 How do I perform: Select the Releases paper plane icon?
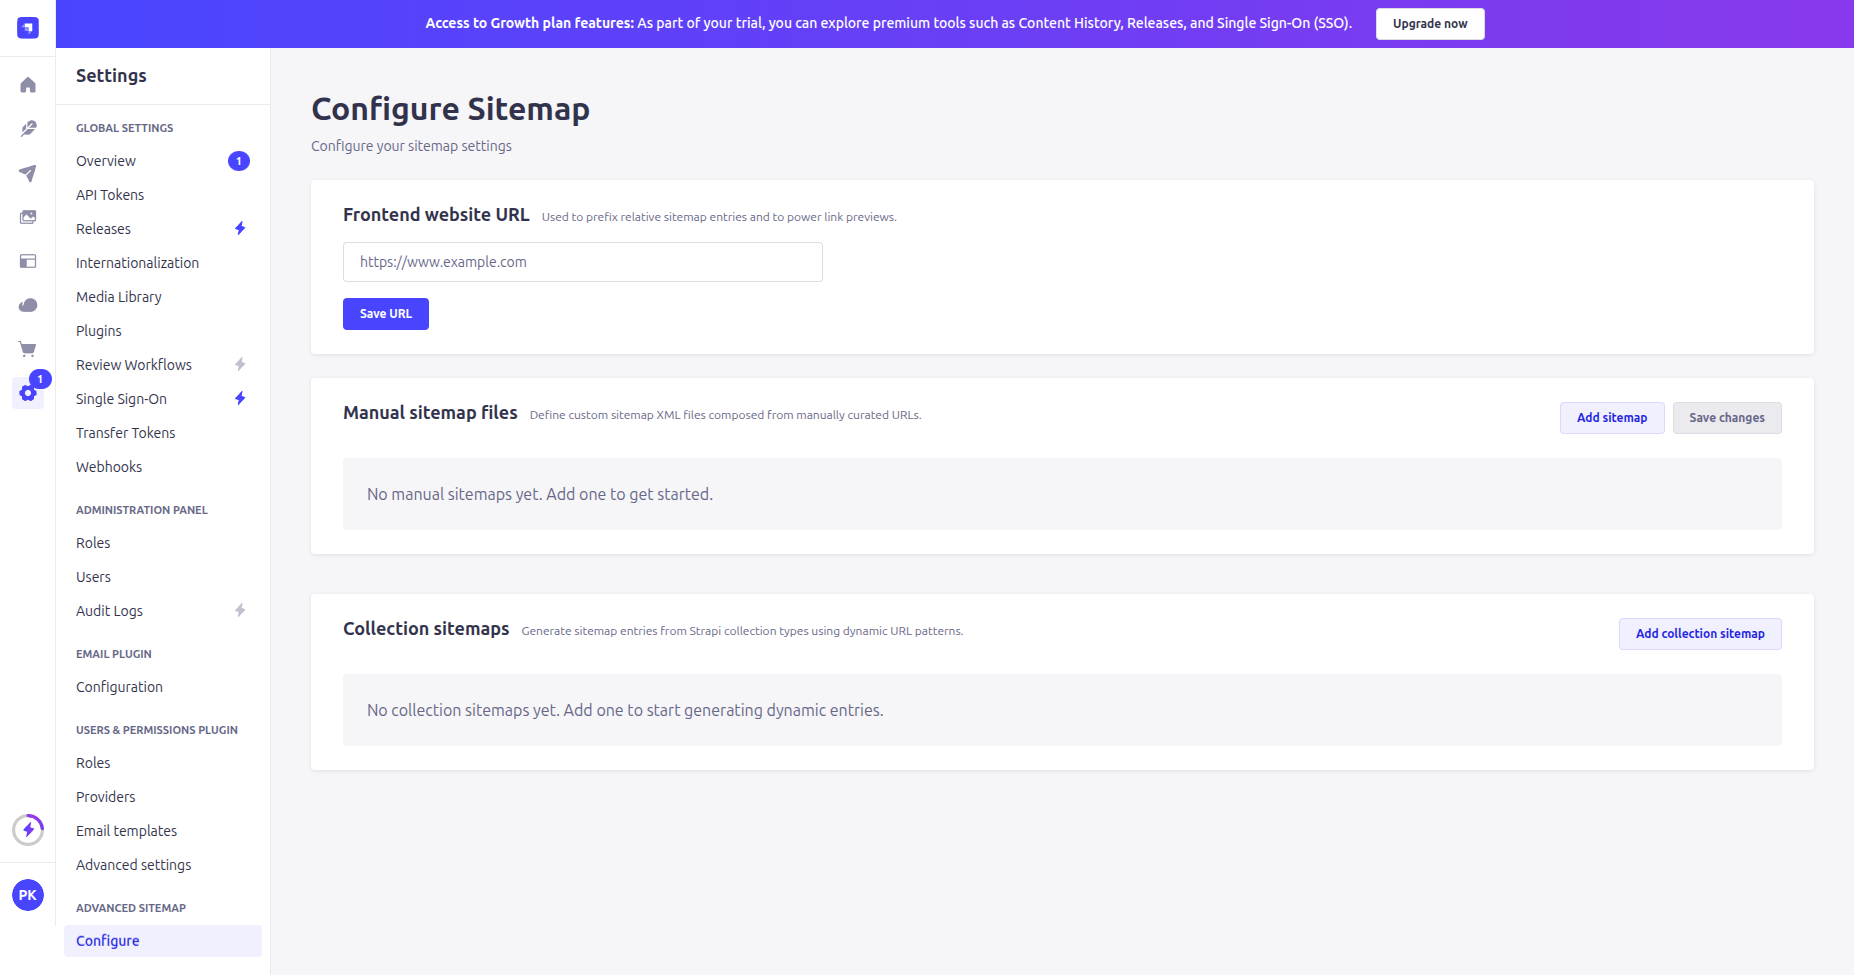tap(28, 174)
